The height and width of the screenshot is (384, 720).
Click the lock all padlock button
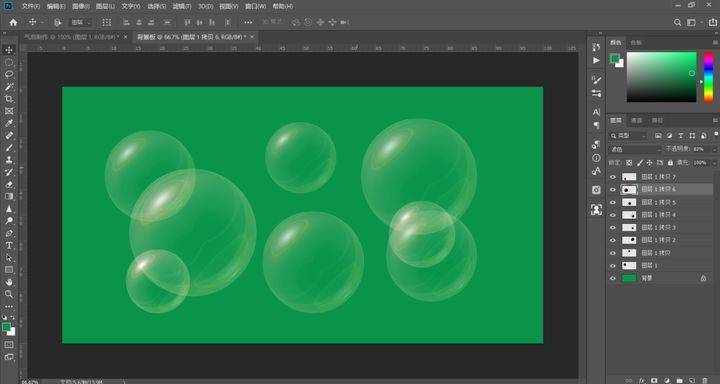pyautogui.click(x=670, y=163)
